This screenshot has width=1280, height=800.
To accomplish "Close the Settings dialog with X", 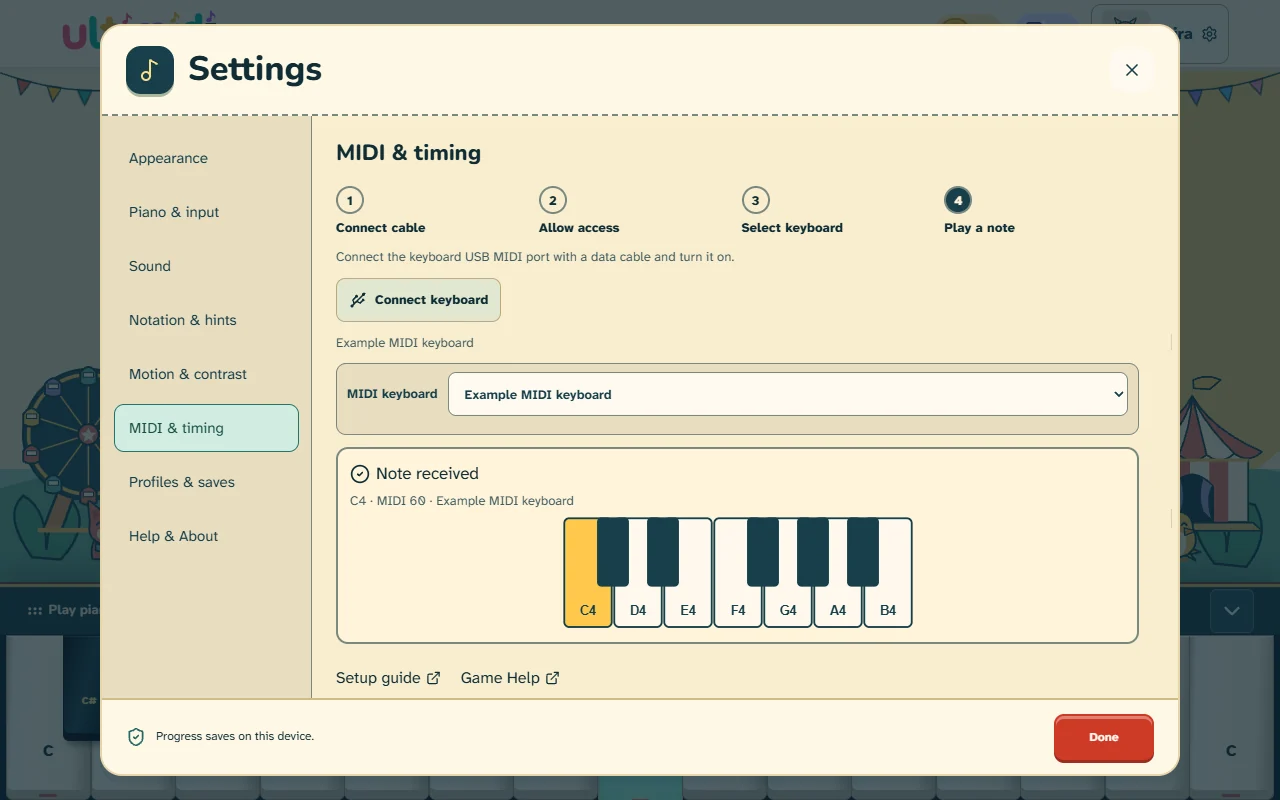I will tap(1132, 70).
